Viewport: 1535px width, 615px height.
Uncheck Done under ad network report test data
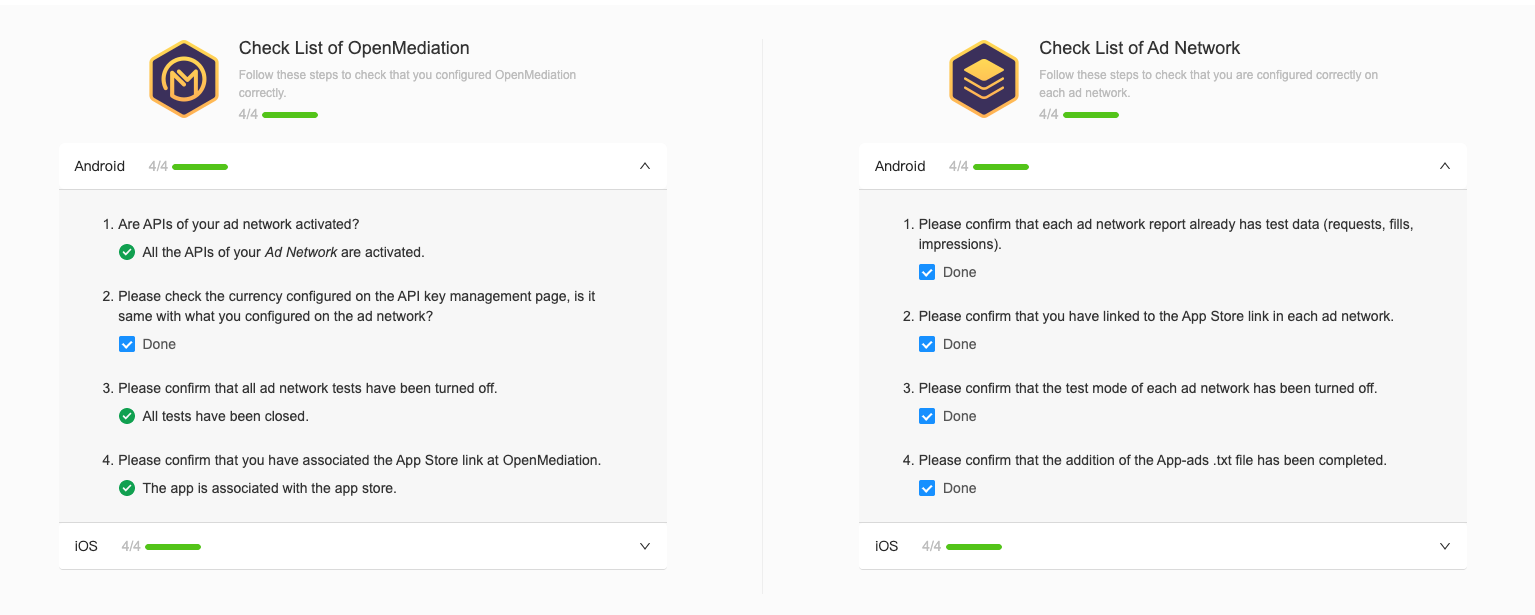[x=927, y=272]
